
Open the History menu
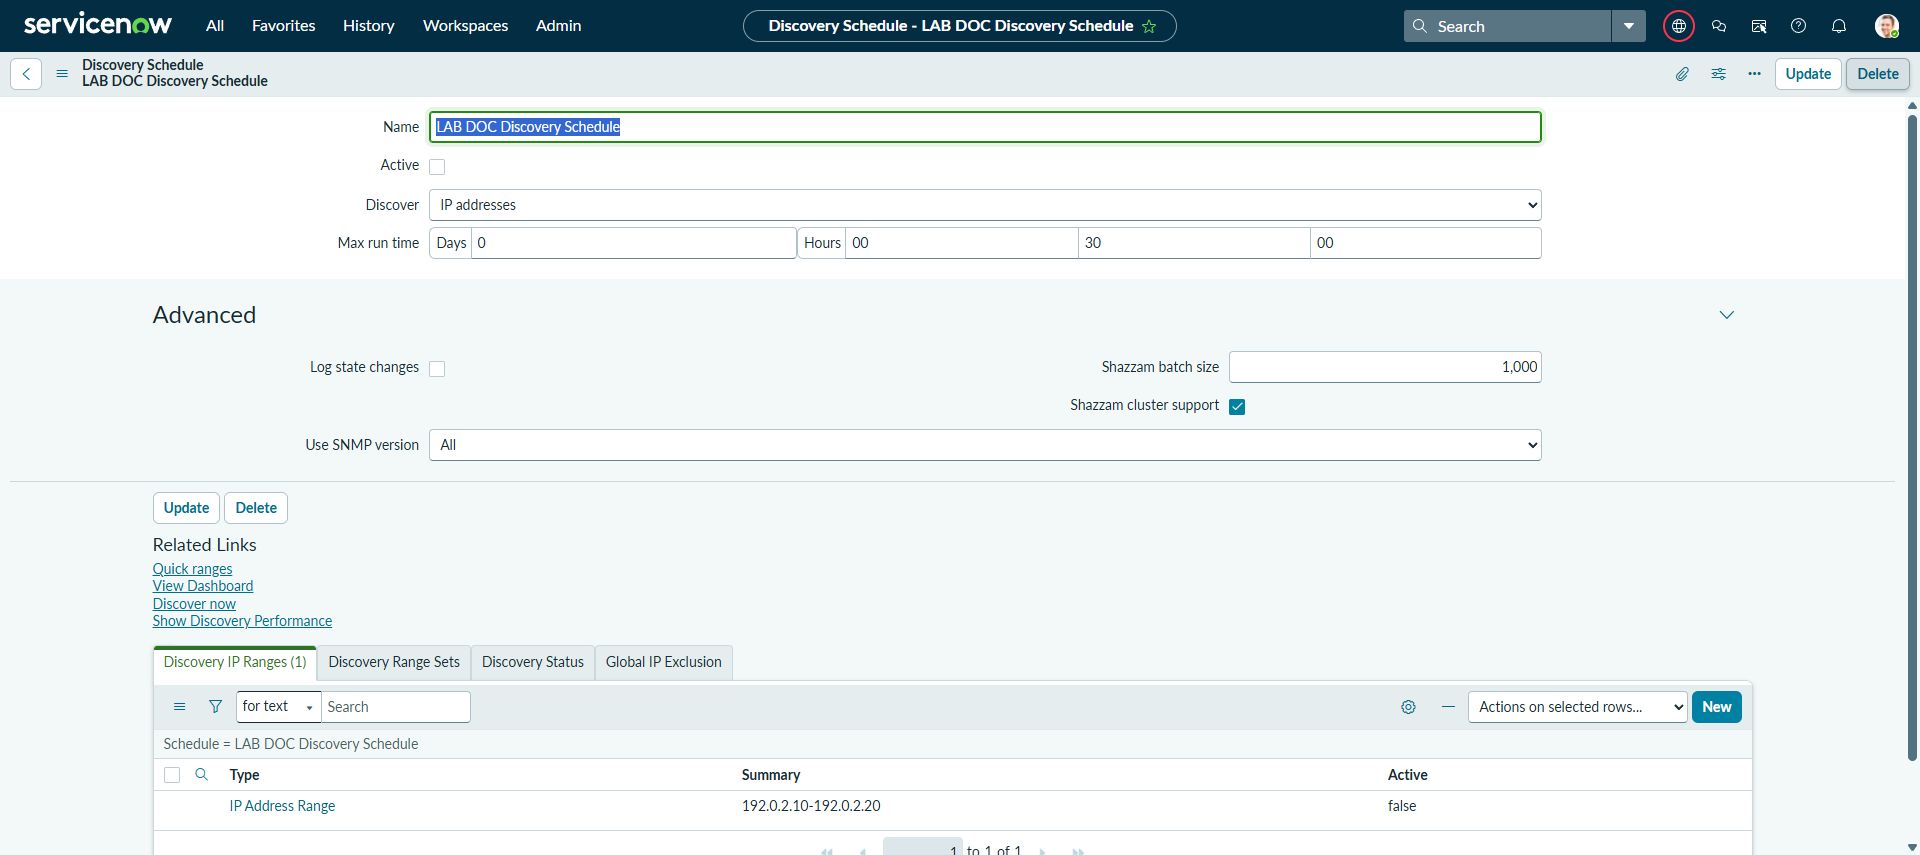pos(369,26)
